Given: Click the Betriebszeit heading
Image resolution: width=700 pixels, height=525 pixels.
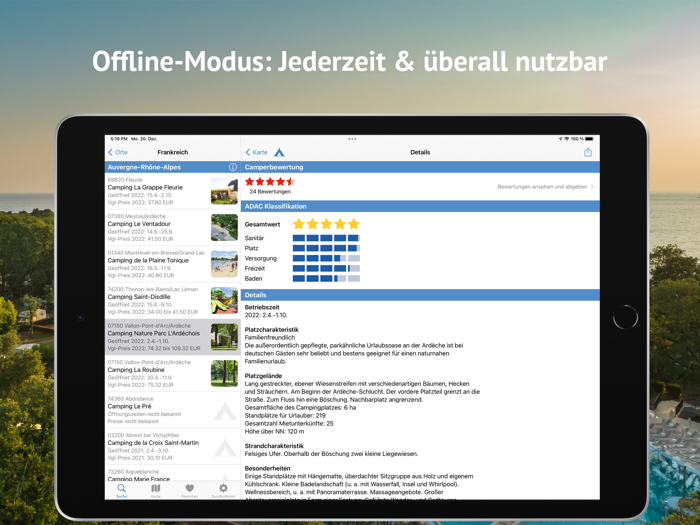Looking at the screenshot, I should pyautogui.click(x=262, y=307).
